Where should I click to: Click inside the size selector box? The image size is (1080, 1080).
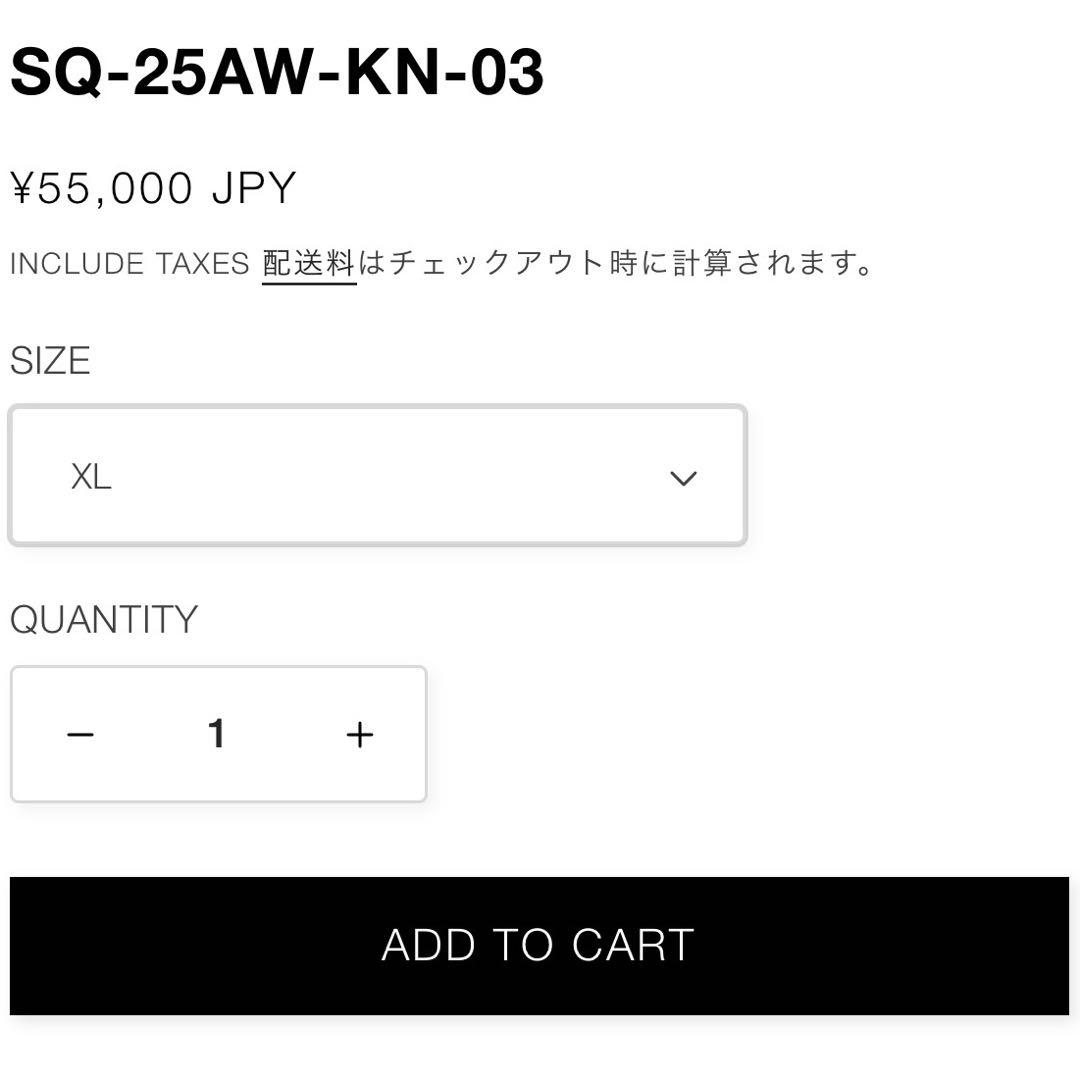[378, 475]
